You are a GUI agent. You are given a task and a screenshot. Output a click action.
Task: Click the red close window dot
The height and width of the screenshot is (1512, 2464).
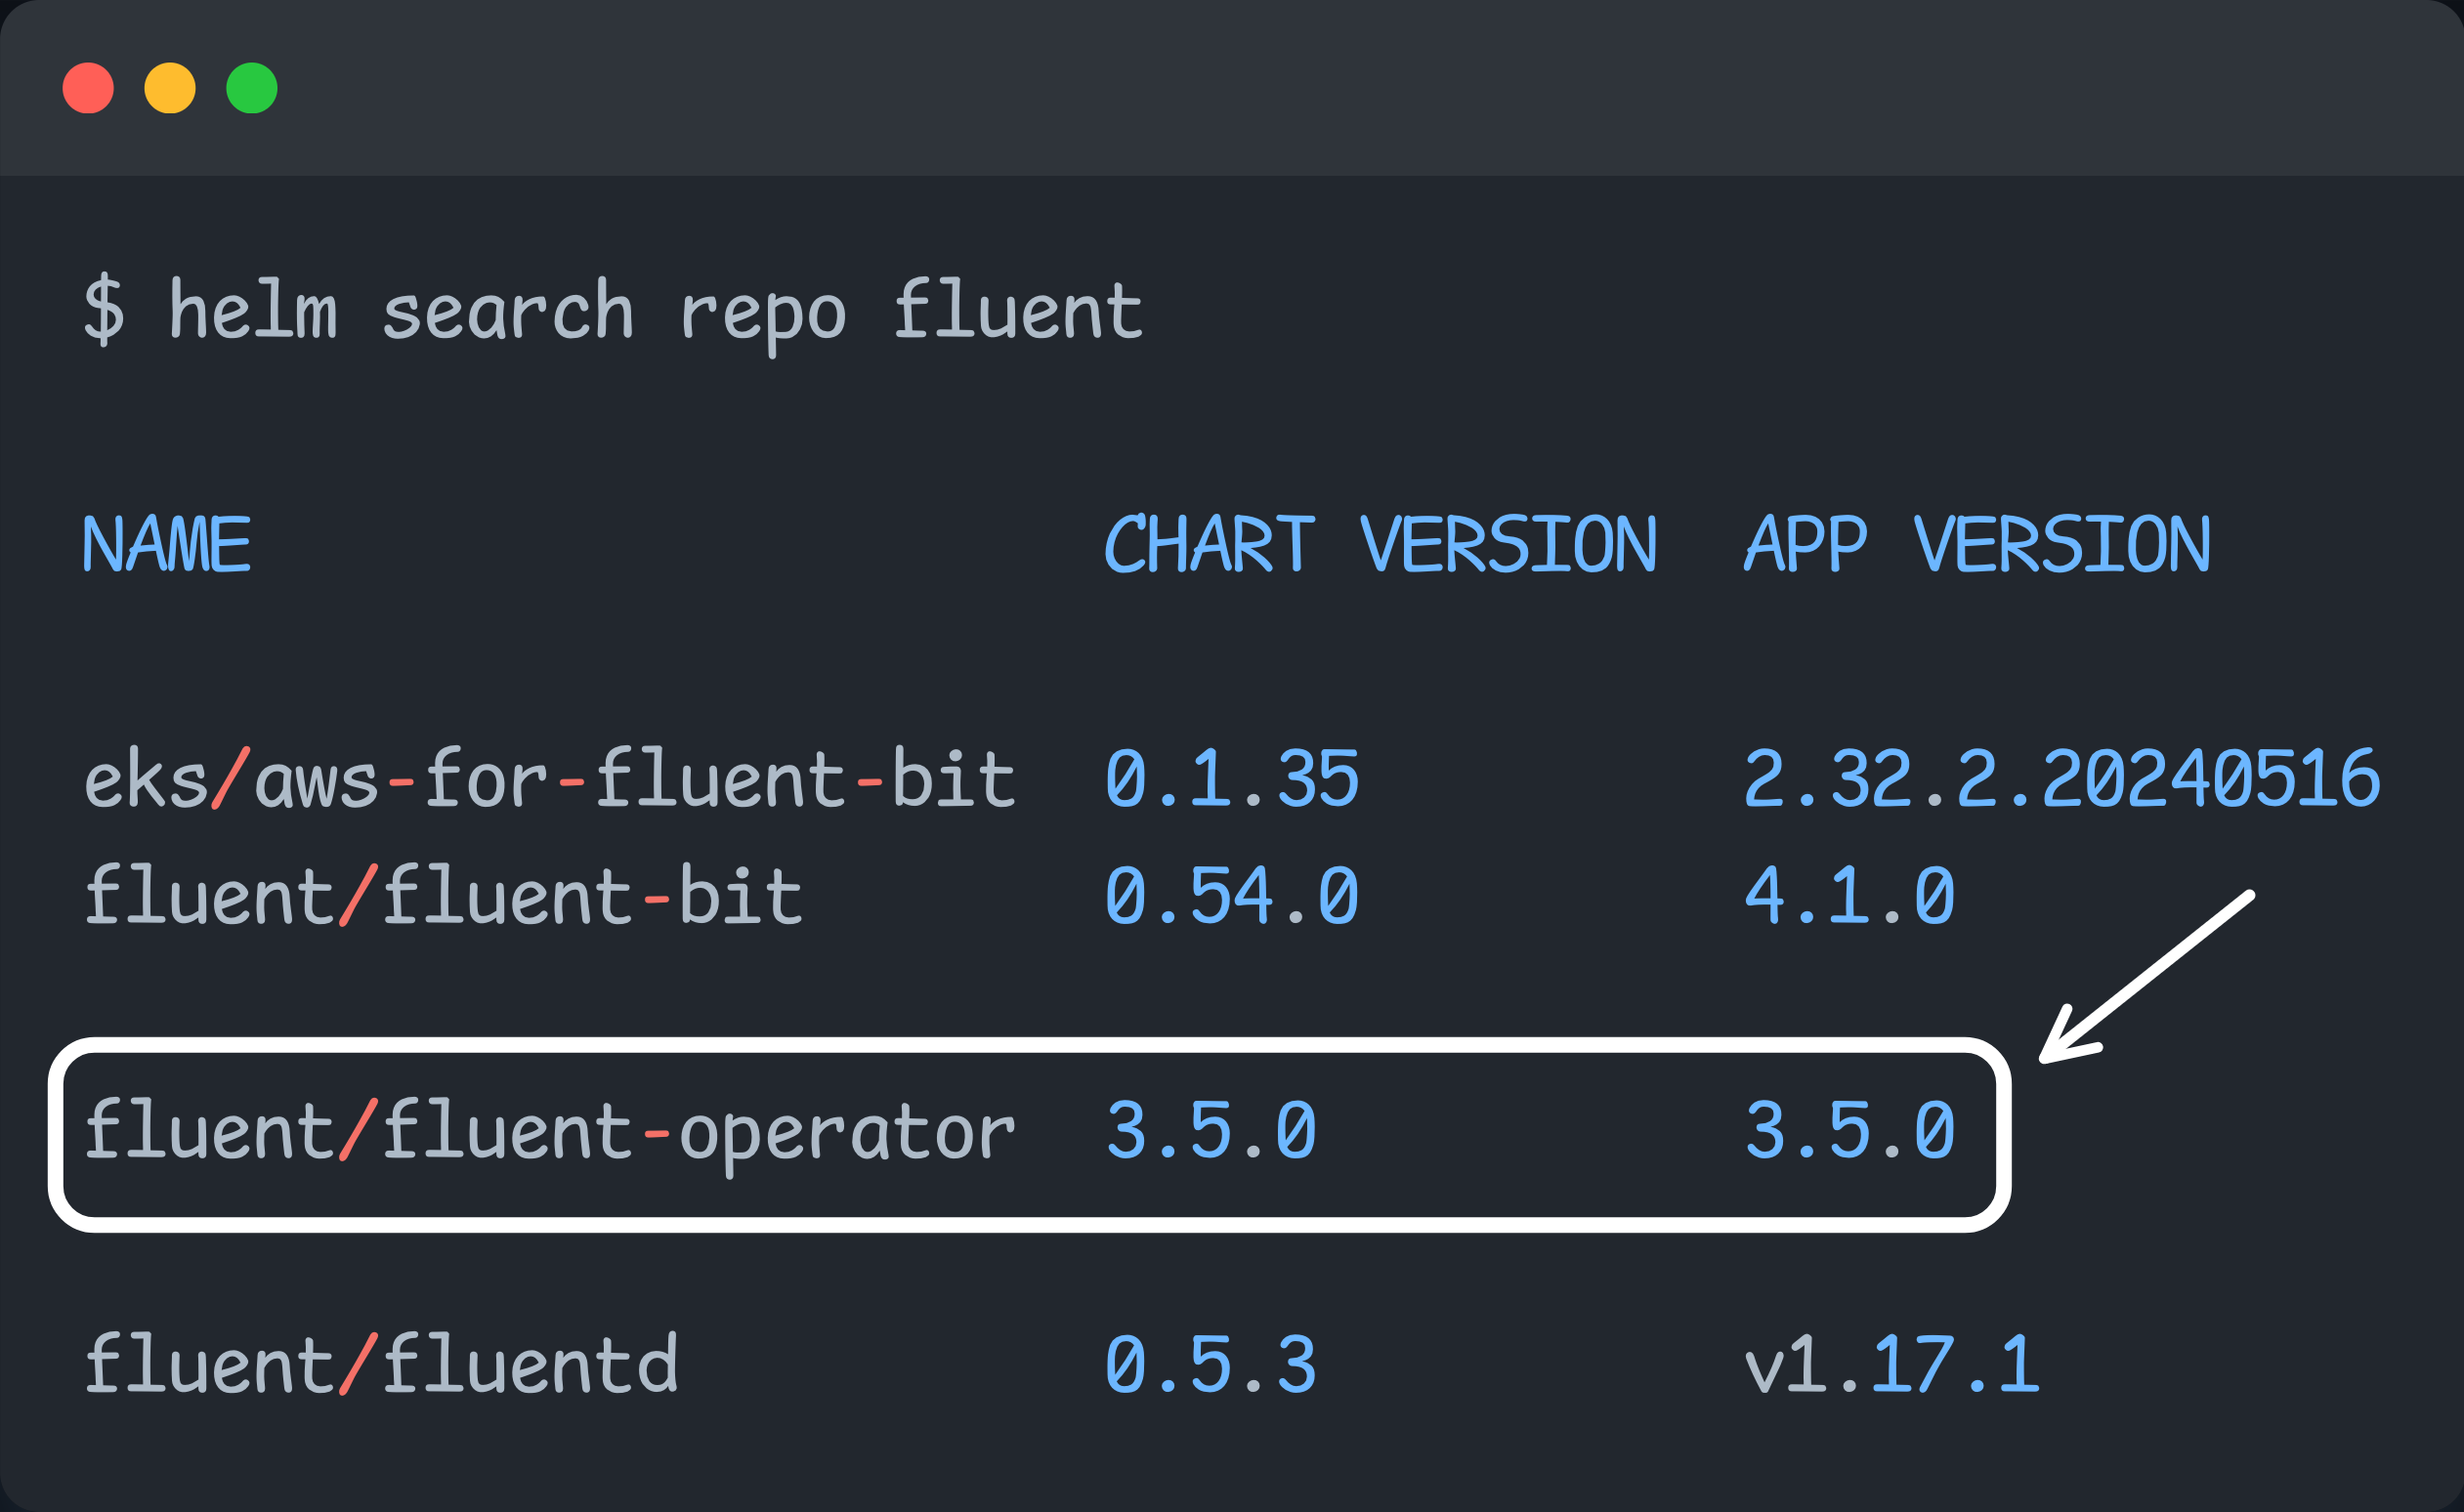88,88
